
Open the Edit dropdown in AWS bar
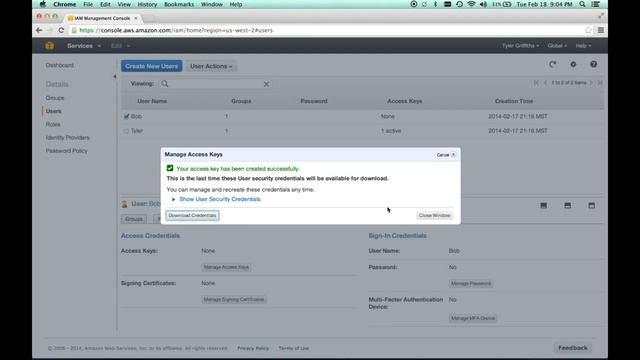tap(120, 46)
